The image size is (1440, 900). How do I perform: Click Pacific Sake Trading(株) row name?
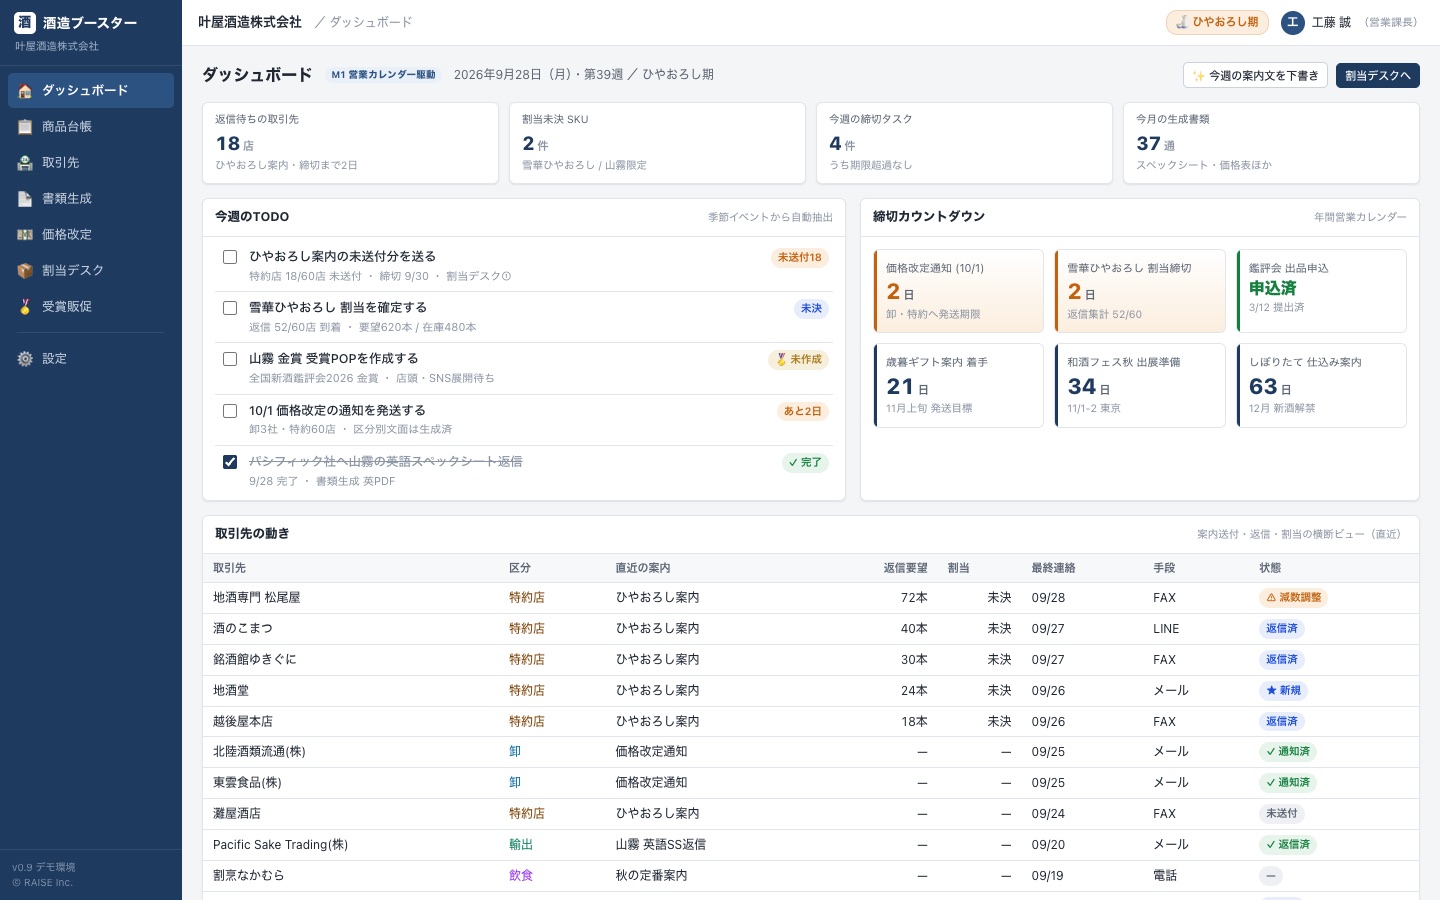click(x=281, y=845)
